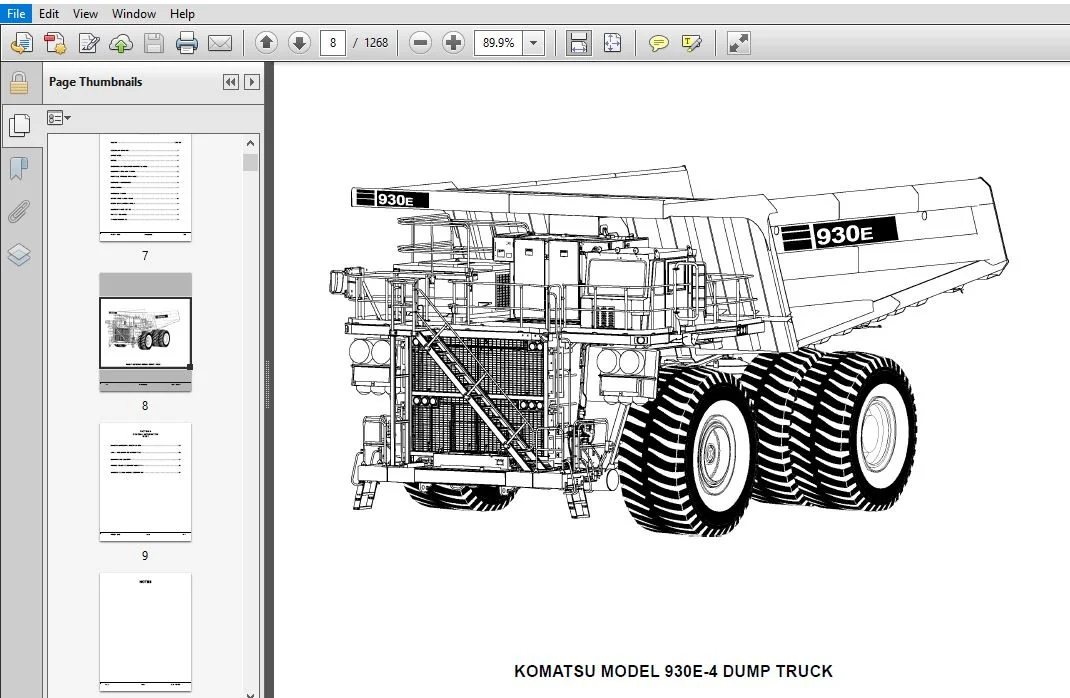Open the Edit menu
The height and width of the screenshot is (698, 1070).
pyautogui.click(x=48, y=13)
